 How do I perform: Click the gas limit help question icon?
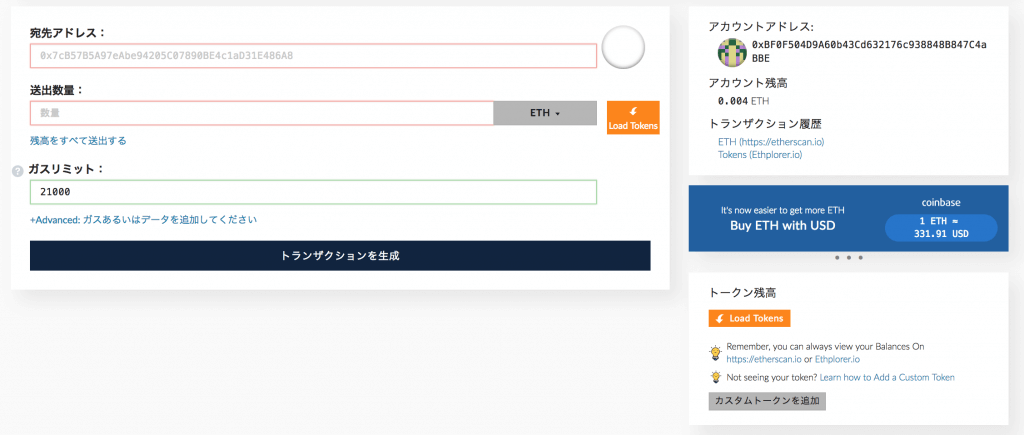(18, 171)
